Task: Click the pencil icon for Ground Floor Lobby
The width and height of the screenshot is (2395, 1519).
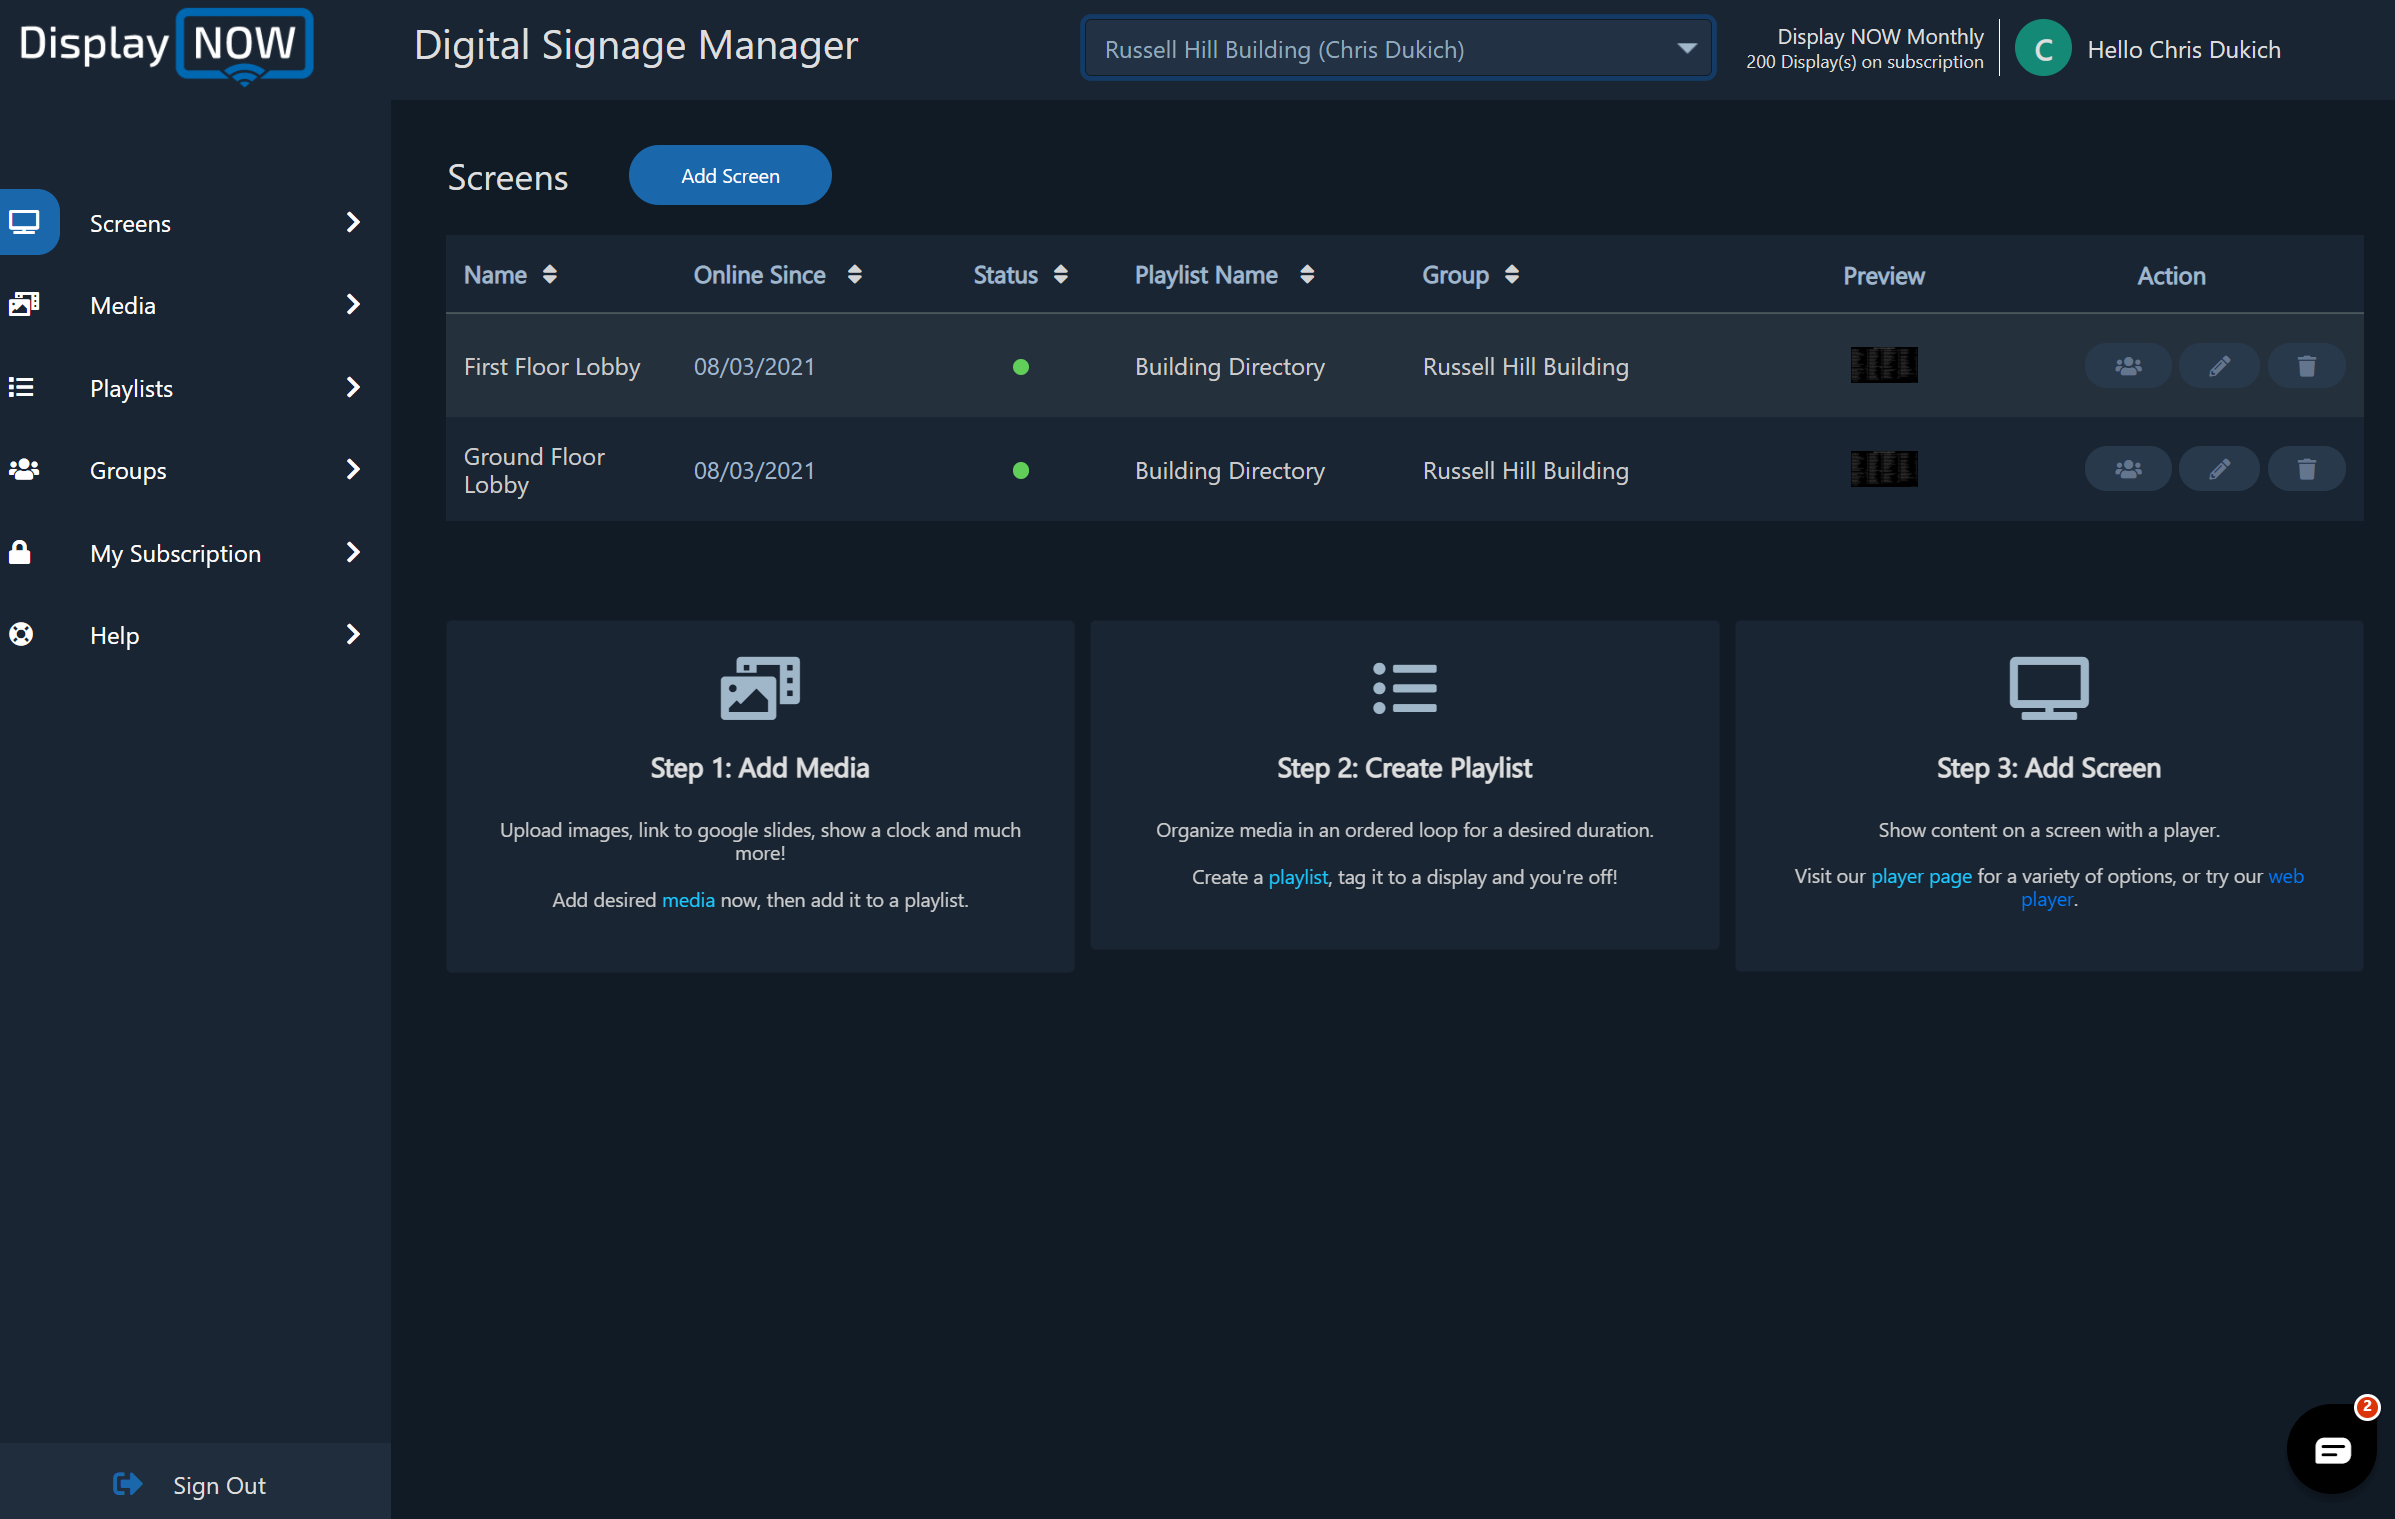Action: [x=2218, y=469]
